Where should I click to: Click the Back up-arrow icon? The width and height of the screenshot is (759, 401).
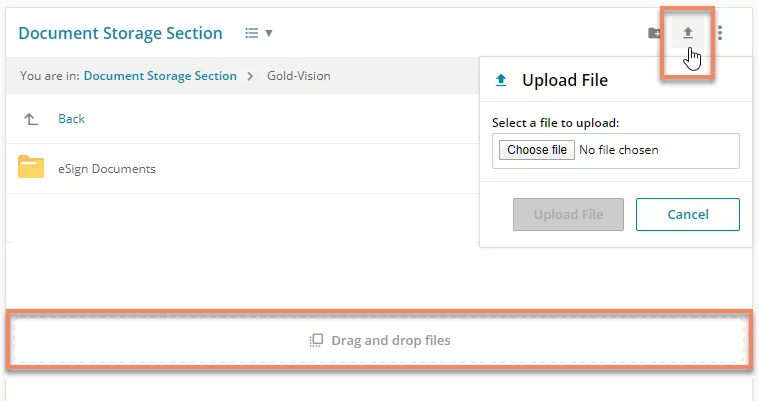click(31, 119)
